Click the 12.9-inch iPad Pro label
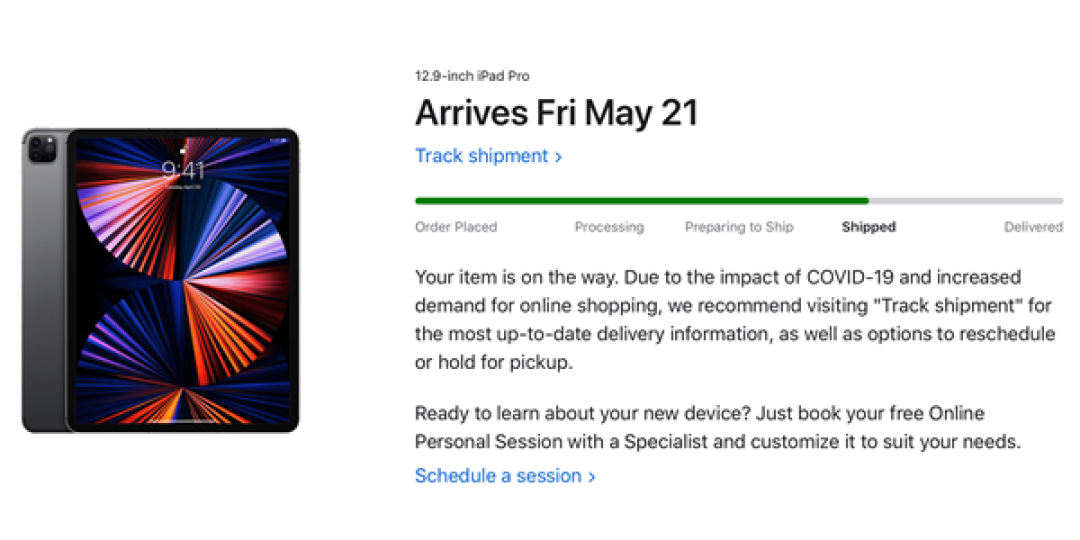 click(x=472, y=76)
